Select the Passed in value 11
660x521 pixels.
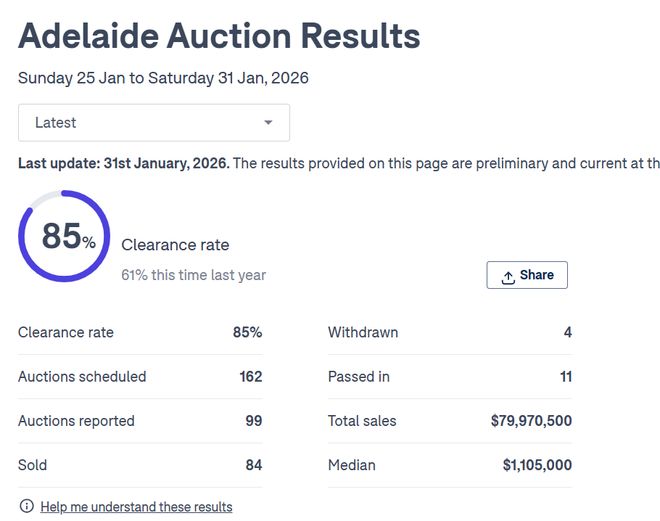[565, 377]
